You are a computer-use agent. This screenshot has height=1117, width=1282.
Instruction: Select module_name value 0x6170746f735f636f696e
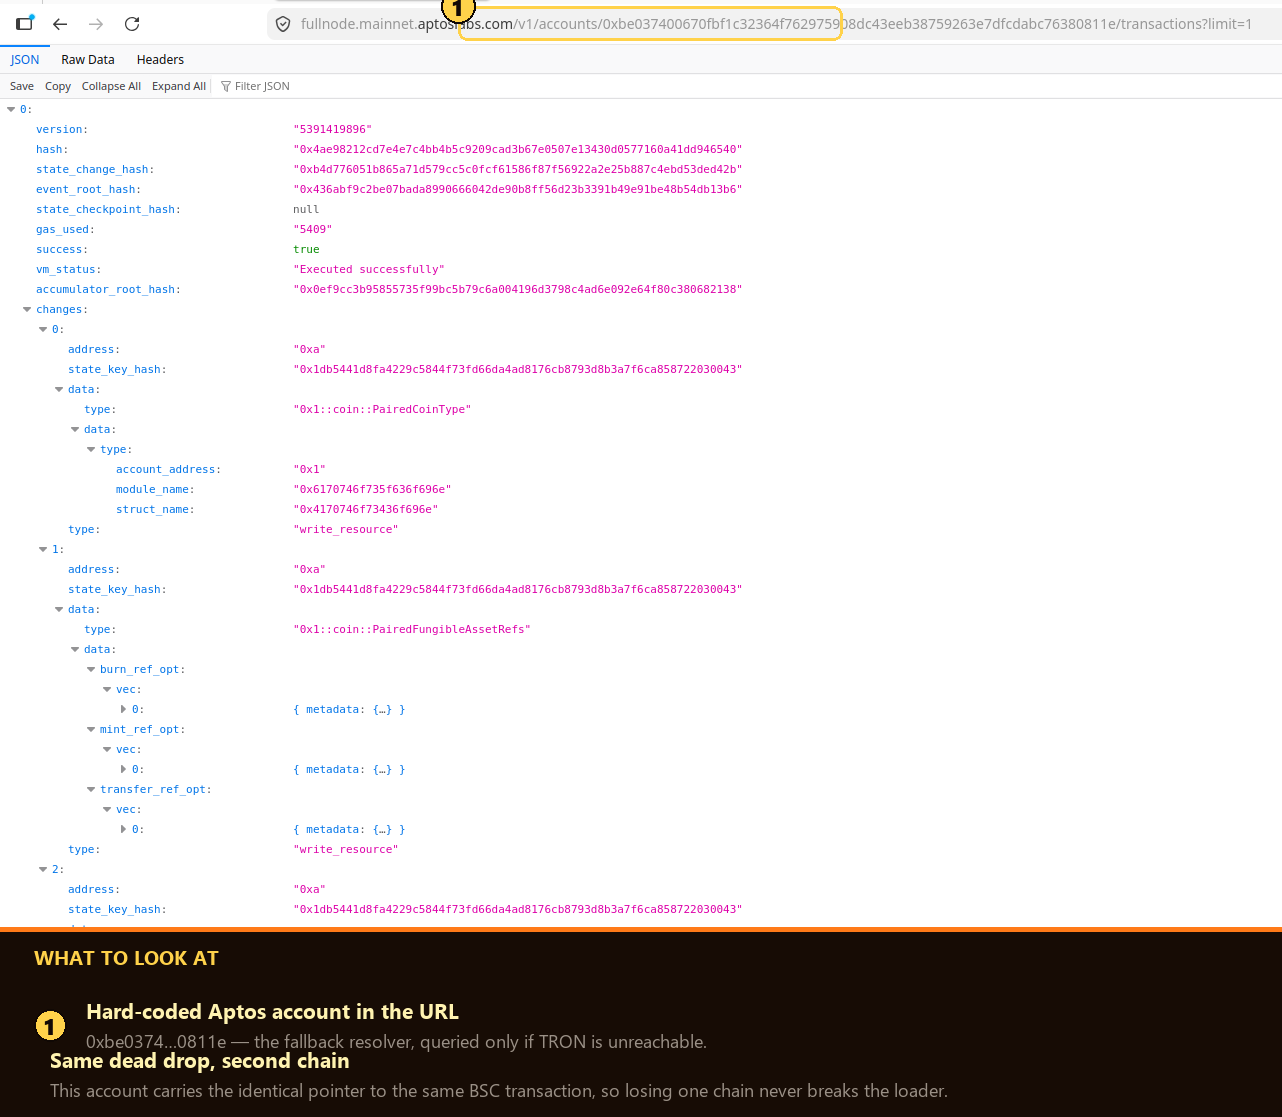pos(372,489)
